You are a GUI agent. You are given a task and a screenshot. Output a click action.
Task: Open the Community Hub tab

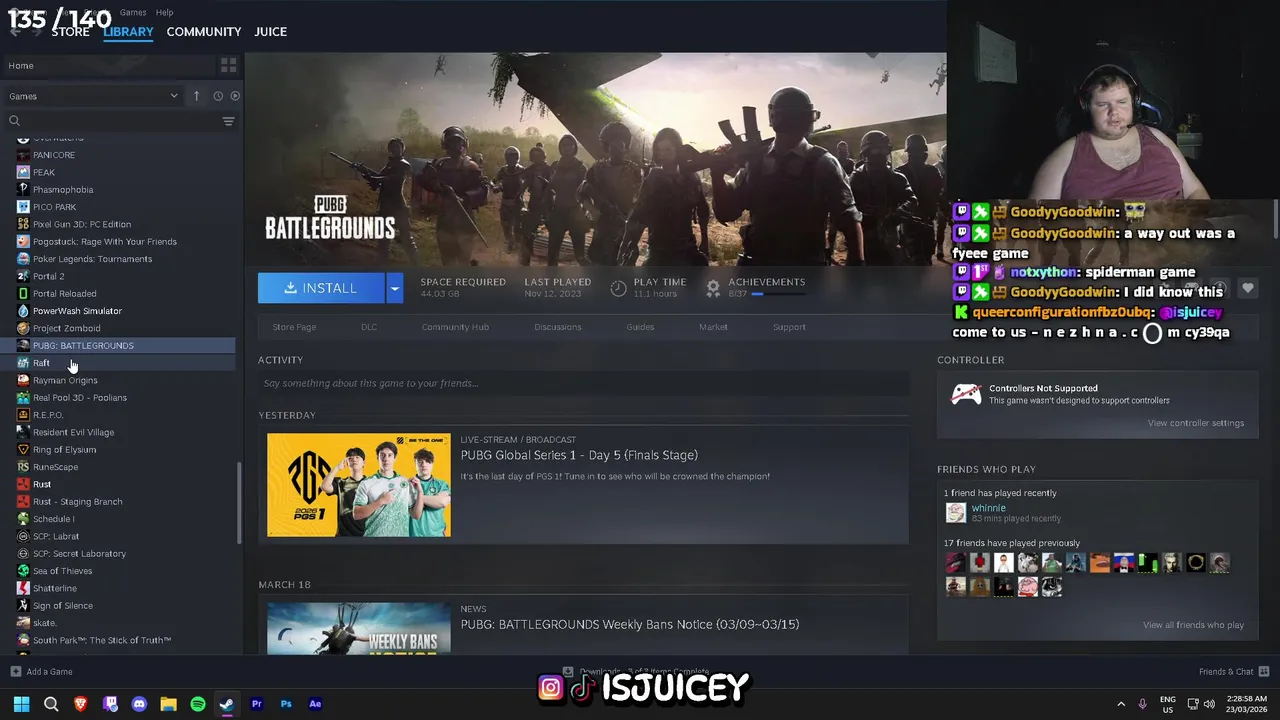(455, 327)
